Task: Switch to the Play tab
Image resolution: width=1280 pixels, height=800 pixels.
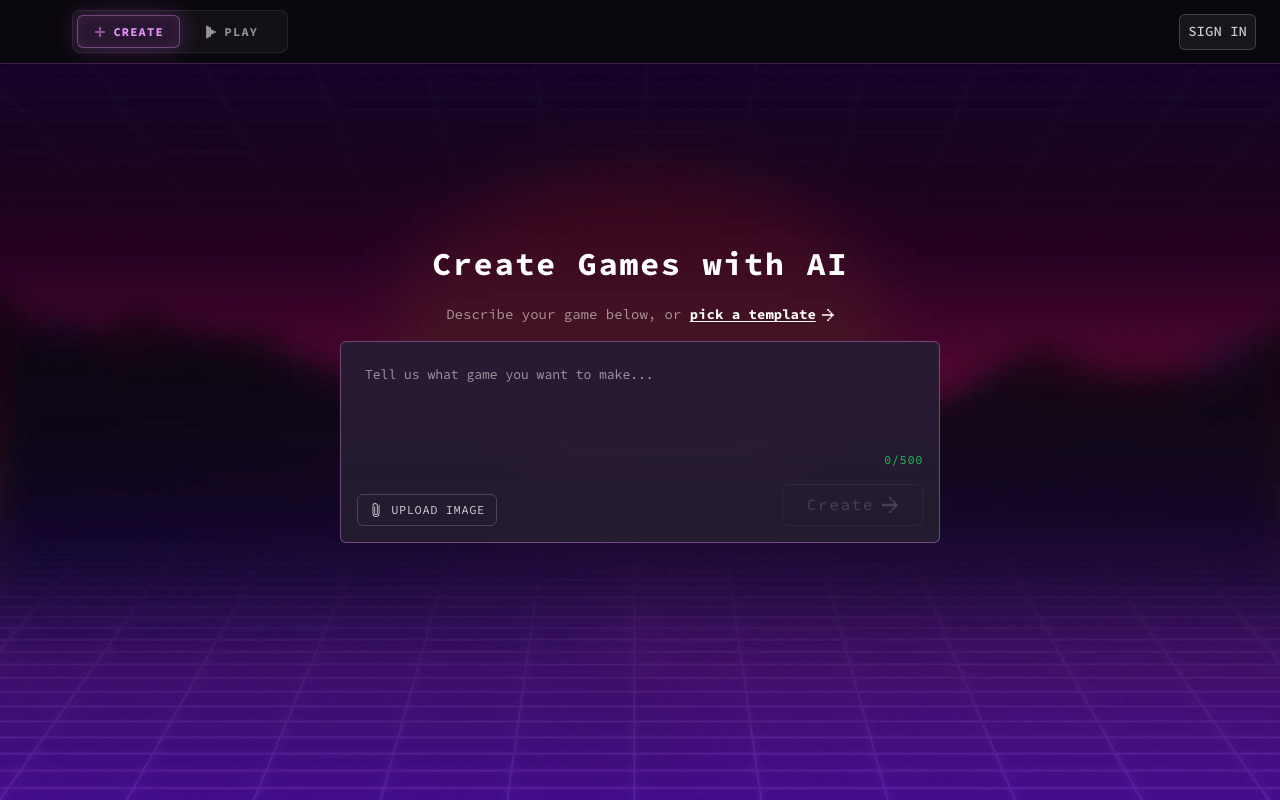Action: 232,32
